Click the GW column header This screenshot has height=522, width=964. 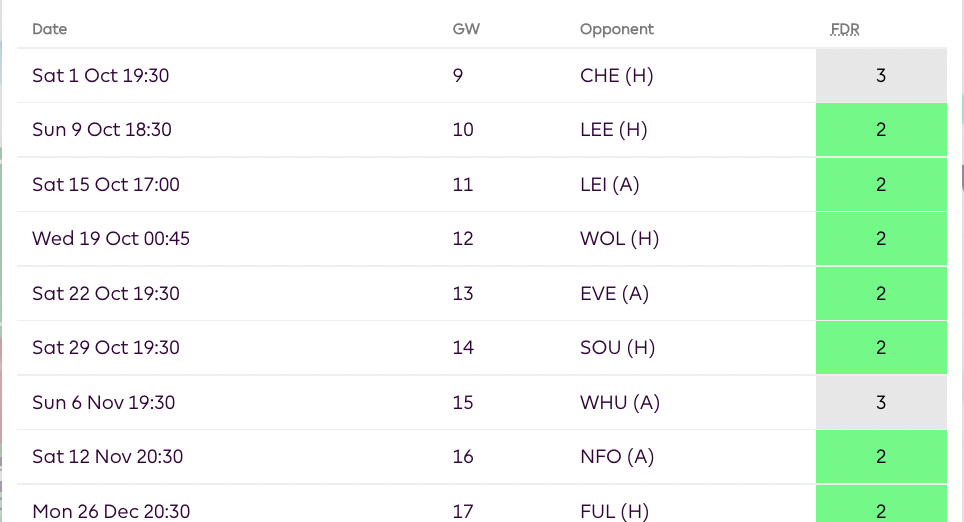pyautogui.click(x=466, y=29)
